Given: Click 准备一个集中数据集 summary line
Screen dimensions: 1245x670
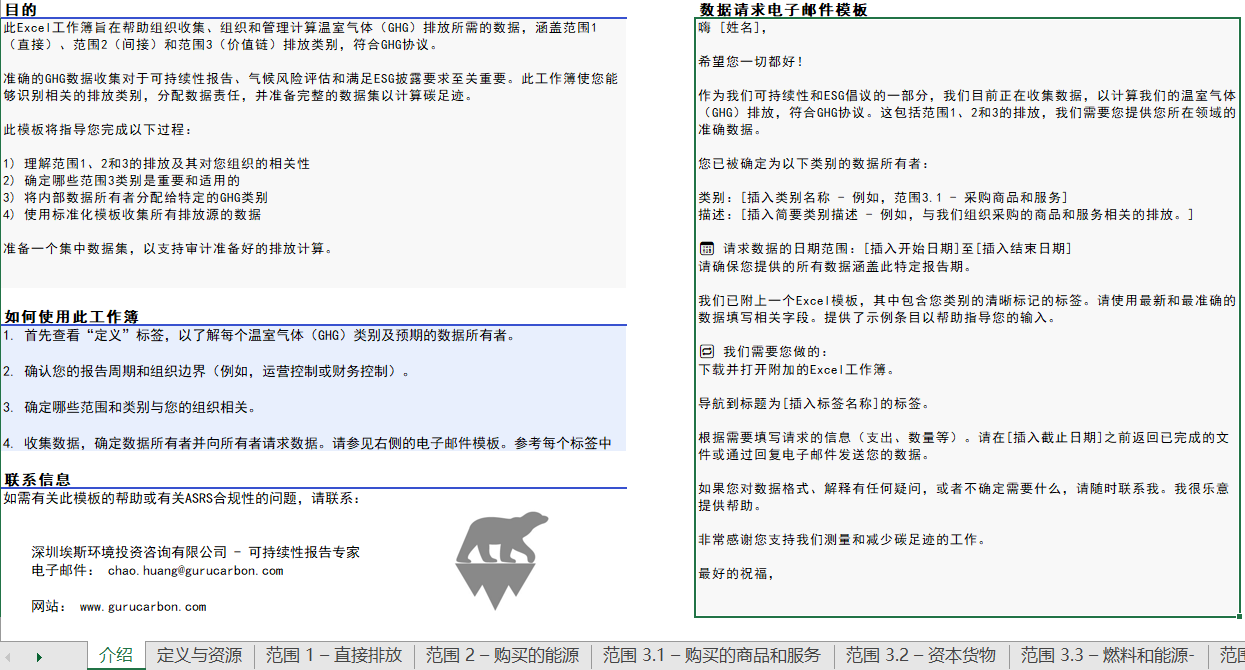Looking at the screenshot, I should [168, 249].
